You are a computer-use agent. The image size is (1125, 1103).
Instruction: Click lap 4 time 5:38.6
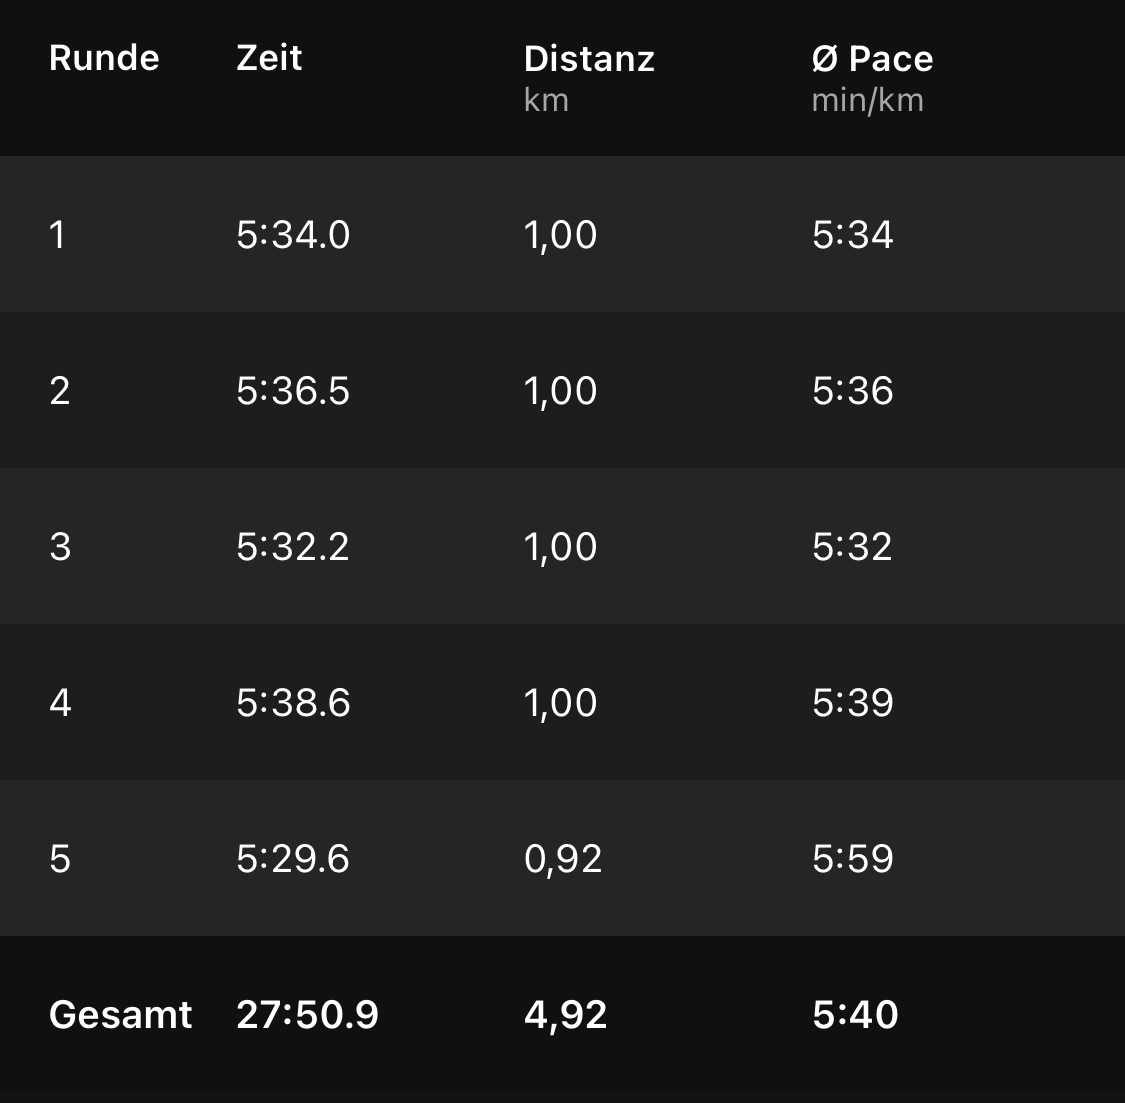click(x=293, y=703)
